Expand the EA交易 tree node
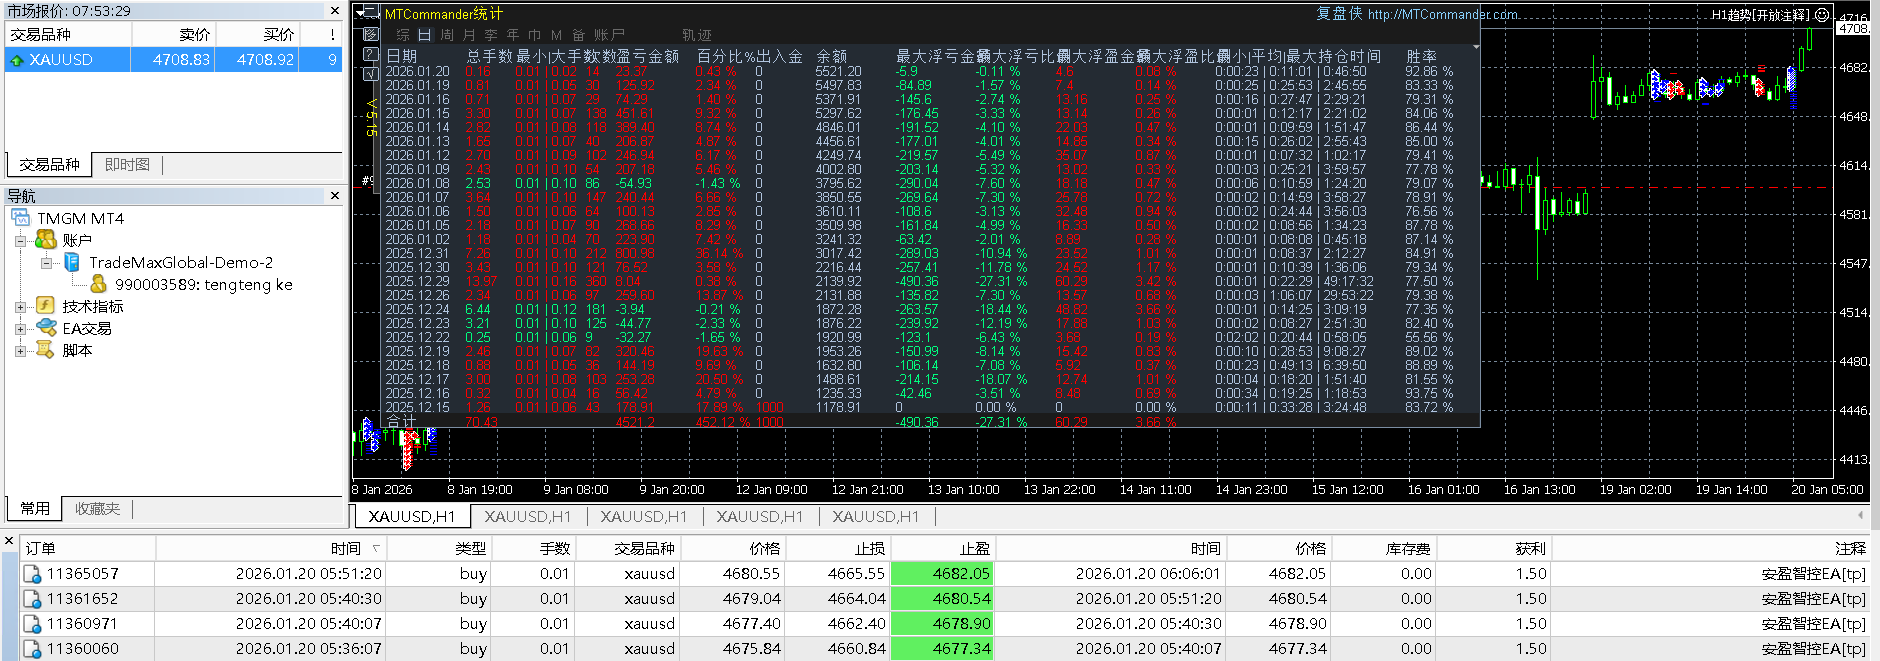The width and height of the screenshot is (1880, 661). point(21,329)
